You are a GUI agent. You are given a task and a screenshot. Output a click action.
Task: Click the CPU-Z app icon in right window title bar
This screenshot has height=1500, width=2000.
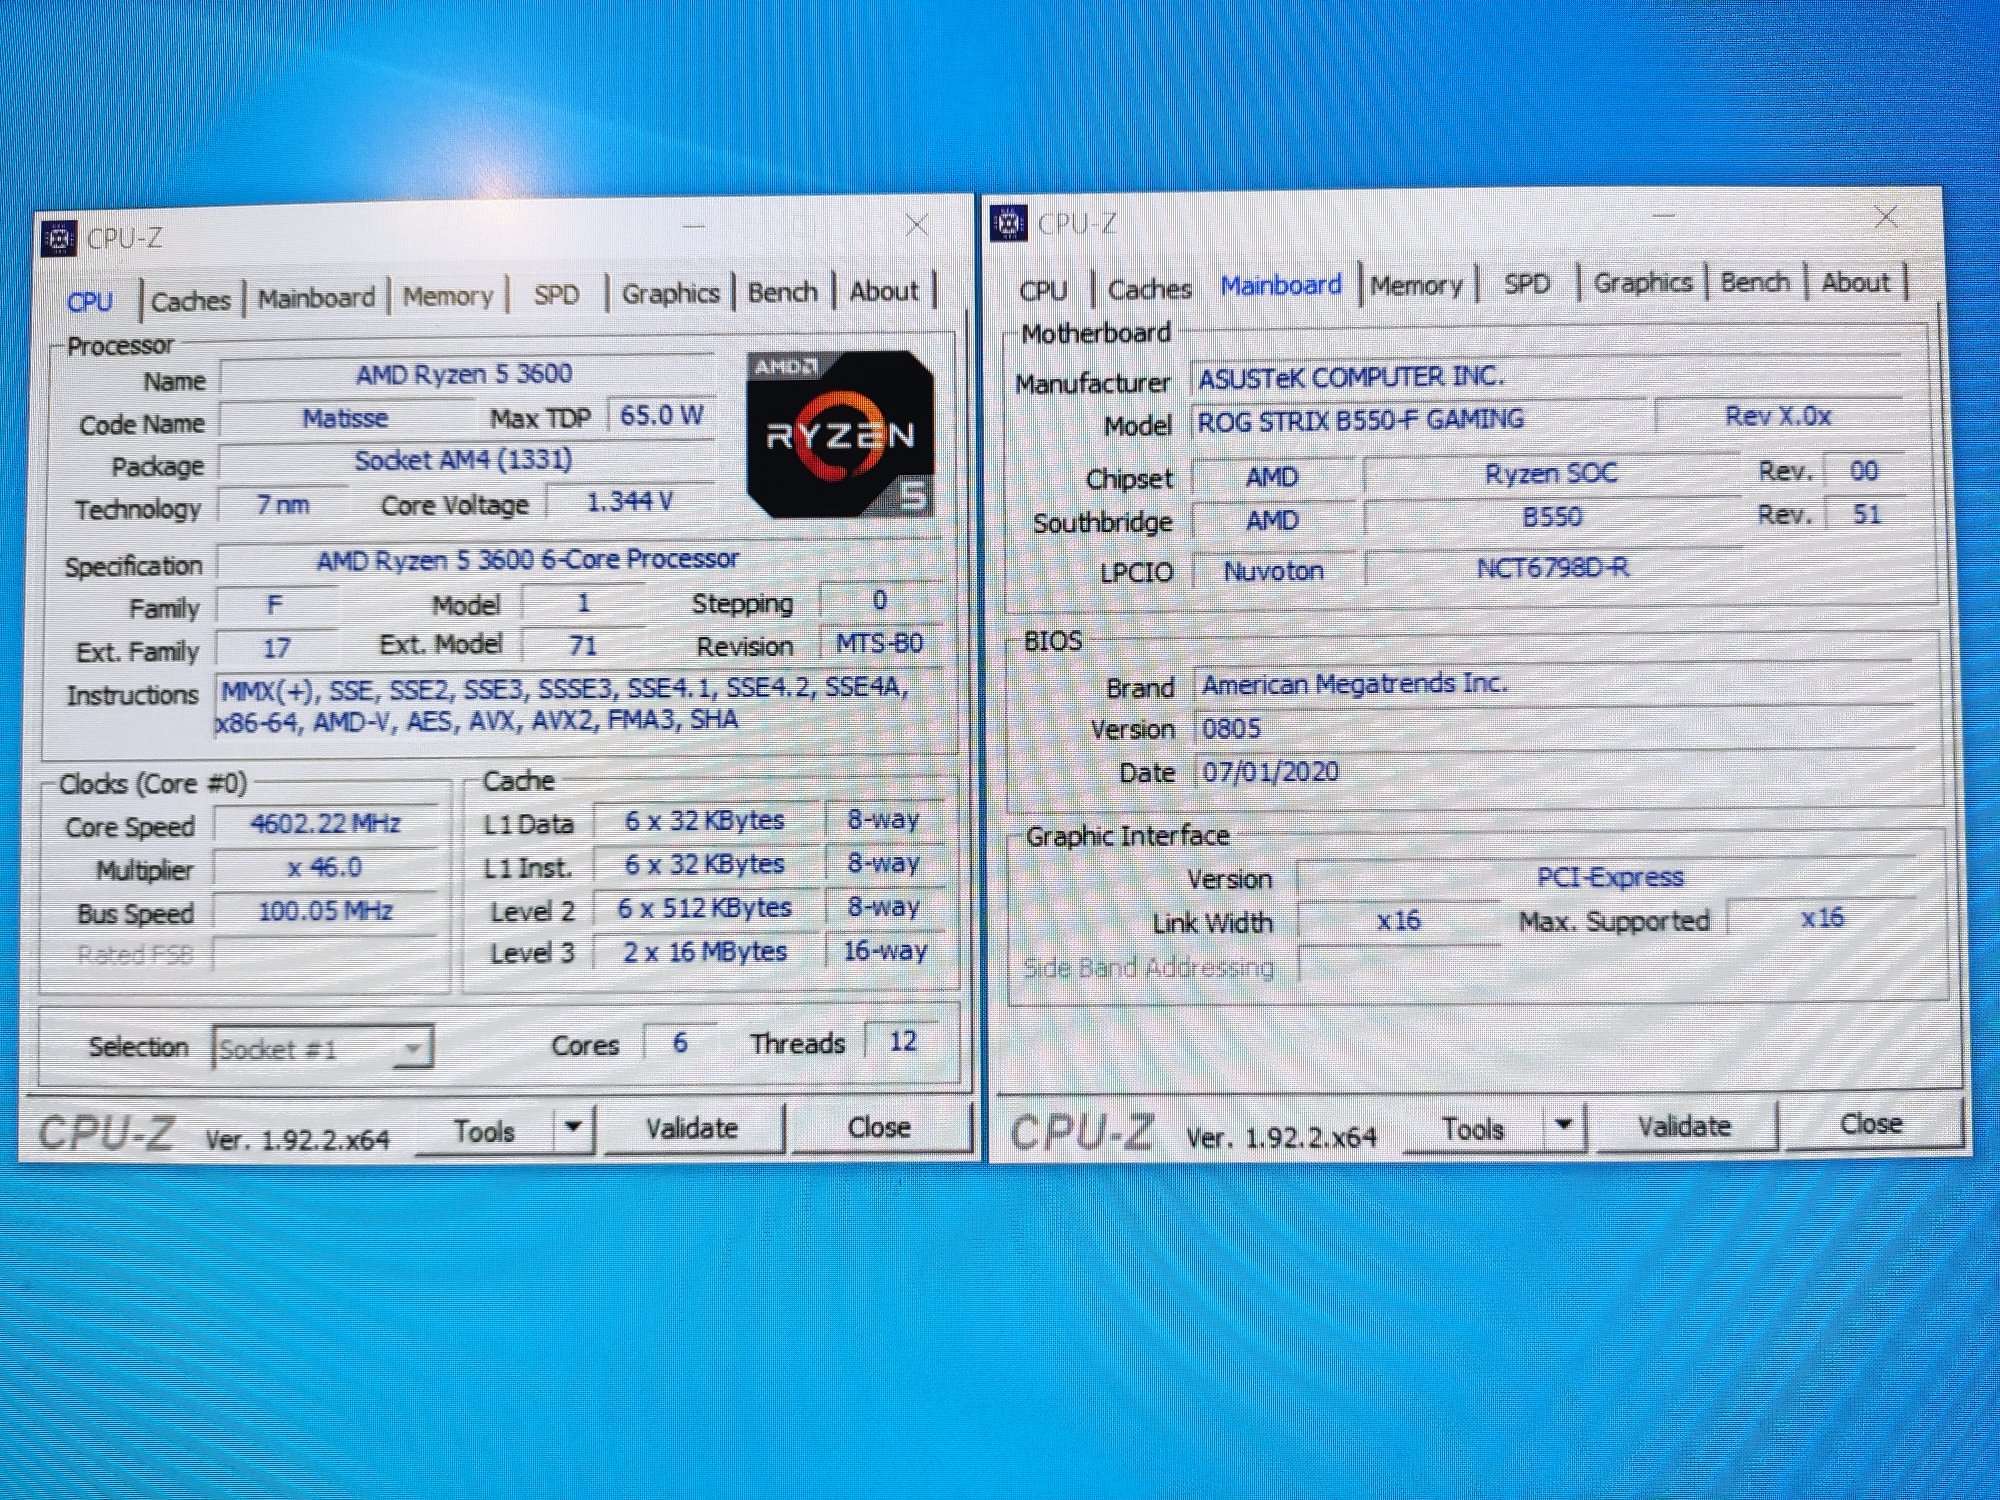click(1008, 223)
